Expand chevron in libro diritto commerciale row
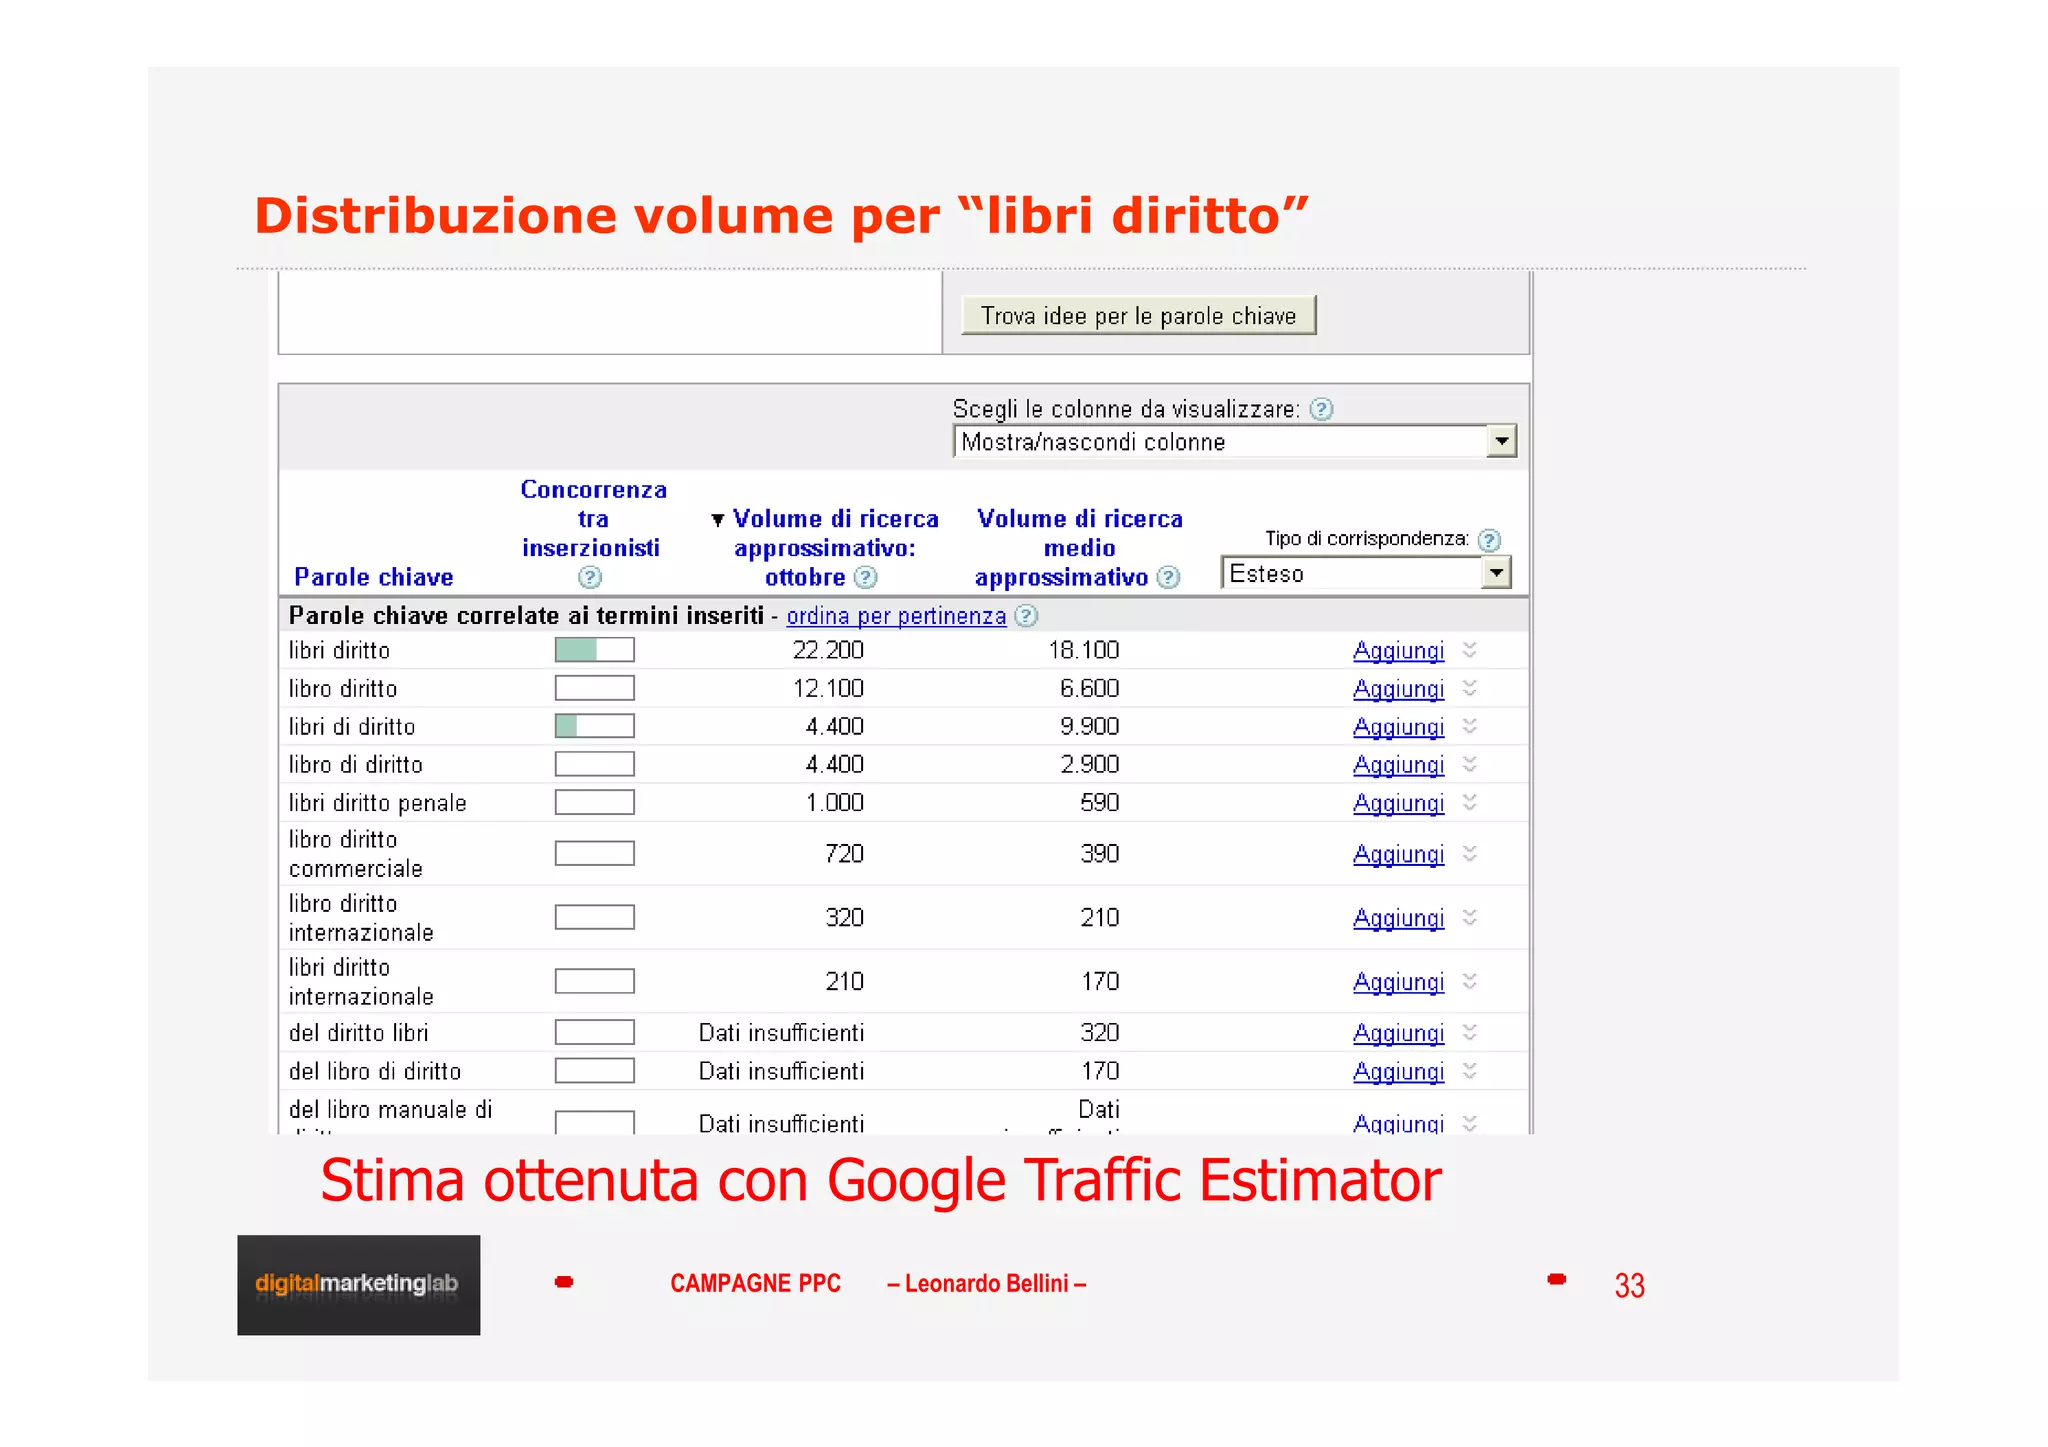This screenshot has height=1447, width=2048. 1469,853
